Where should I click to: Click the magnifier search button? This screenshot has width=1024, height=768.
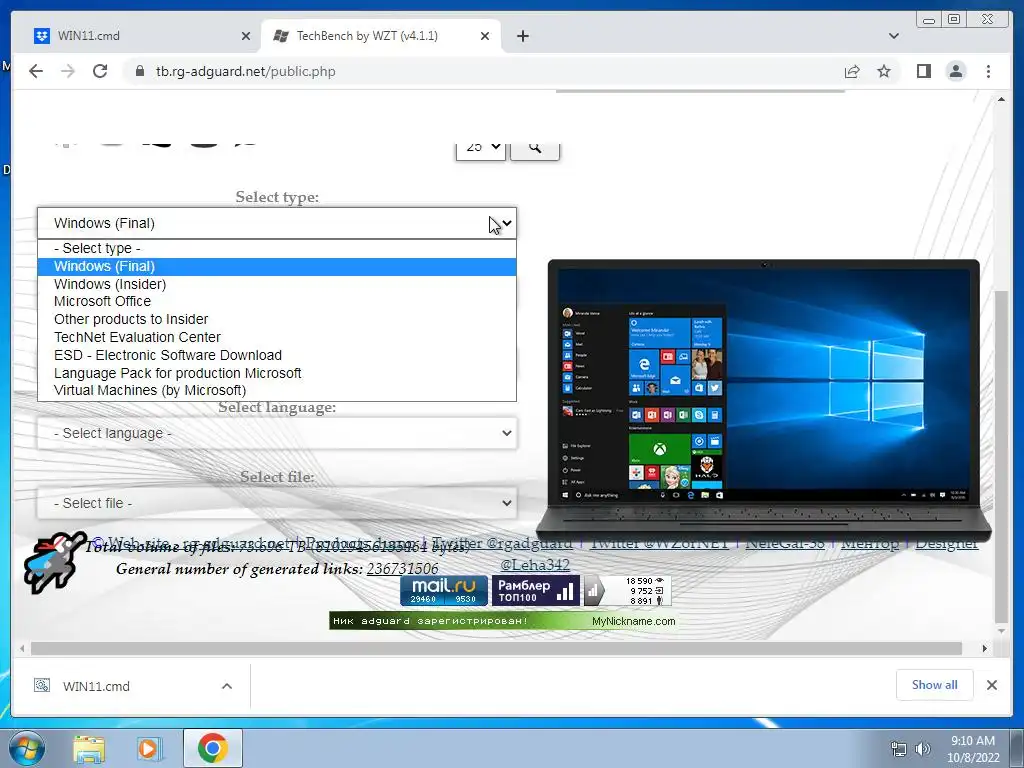(x=535, y=148)
